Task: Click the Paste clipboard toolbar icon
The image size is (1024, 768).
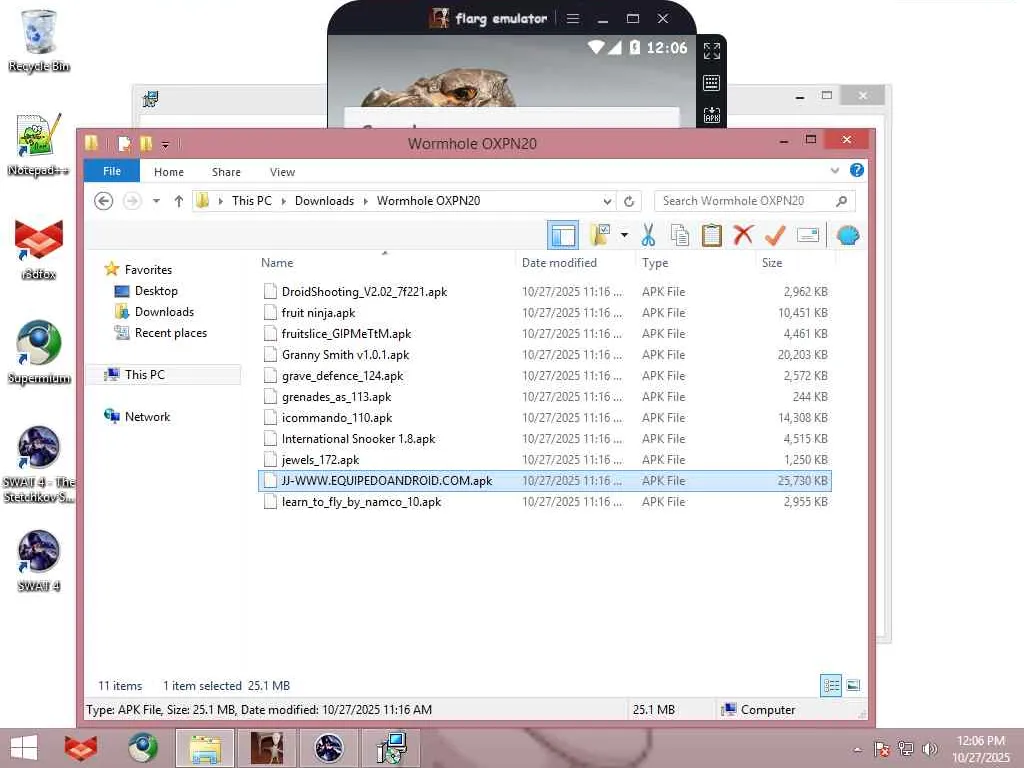Action: (711, 235)
